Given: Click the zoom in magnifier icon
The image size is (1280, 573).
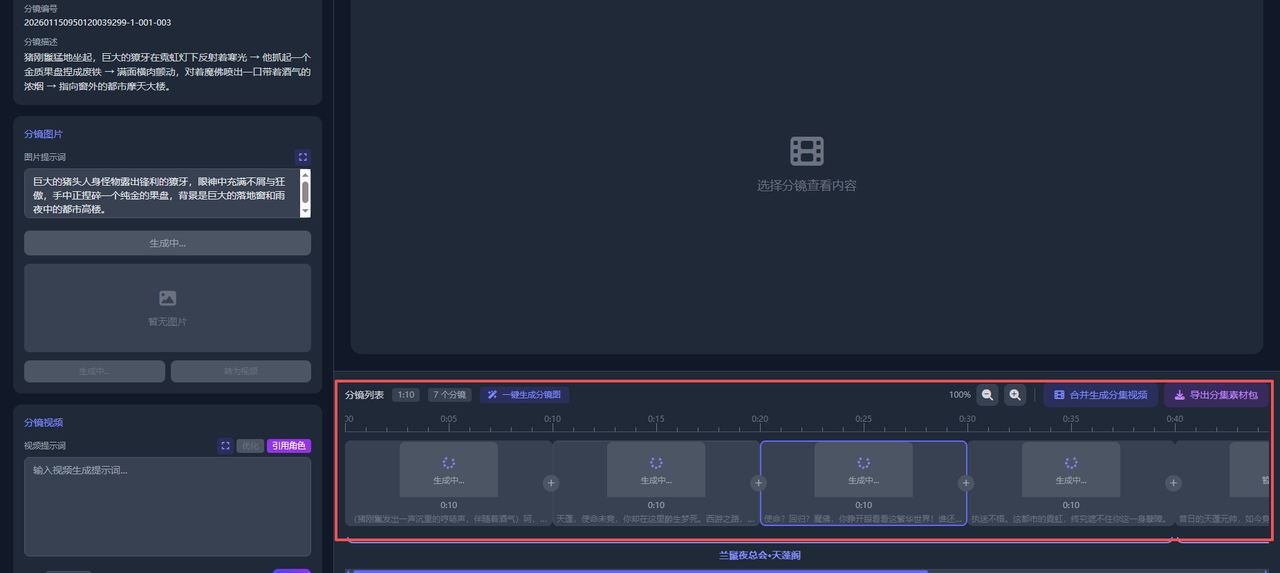Looking at the screenshot, I should click(1015, 395).
